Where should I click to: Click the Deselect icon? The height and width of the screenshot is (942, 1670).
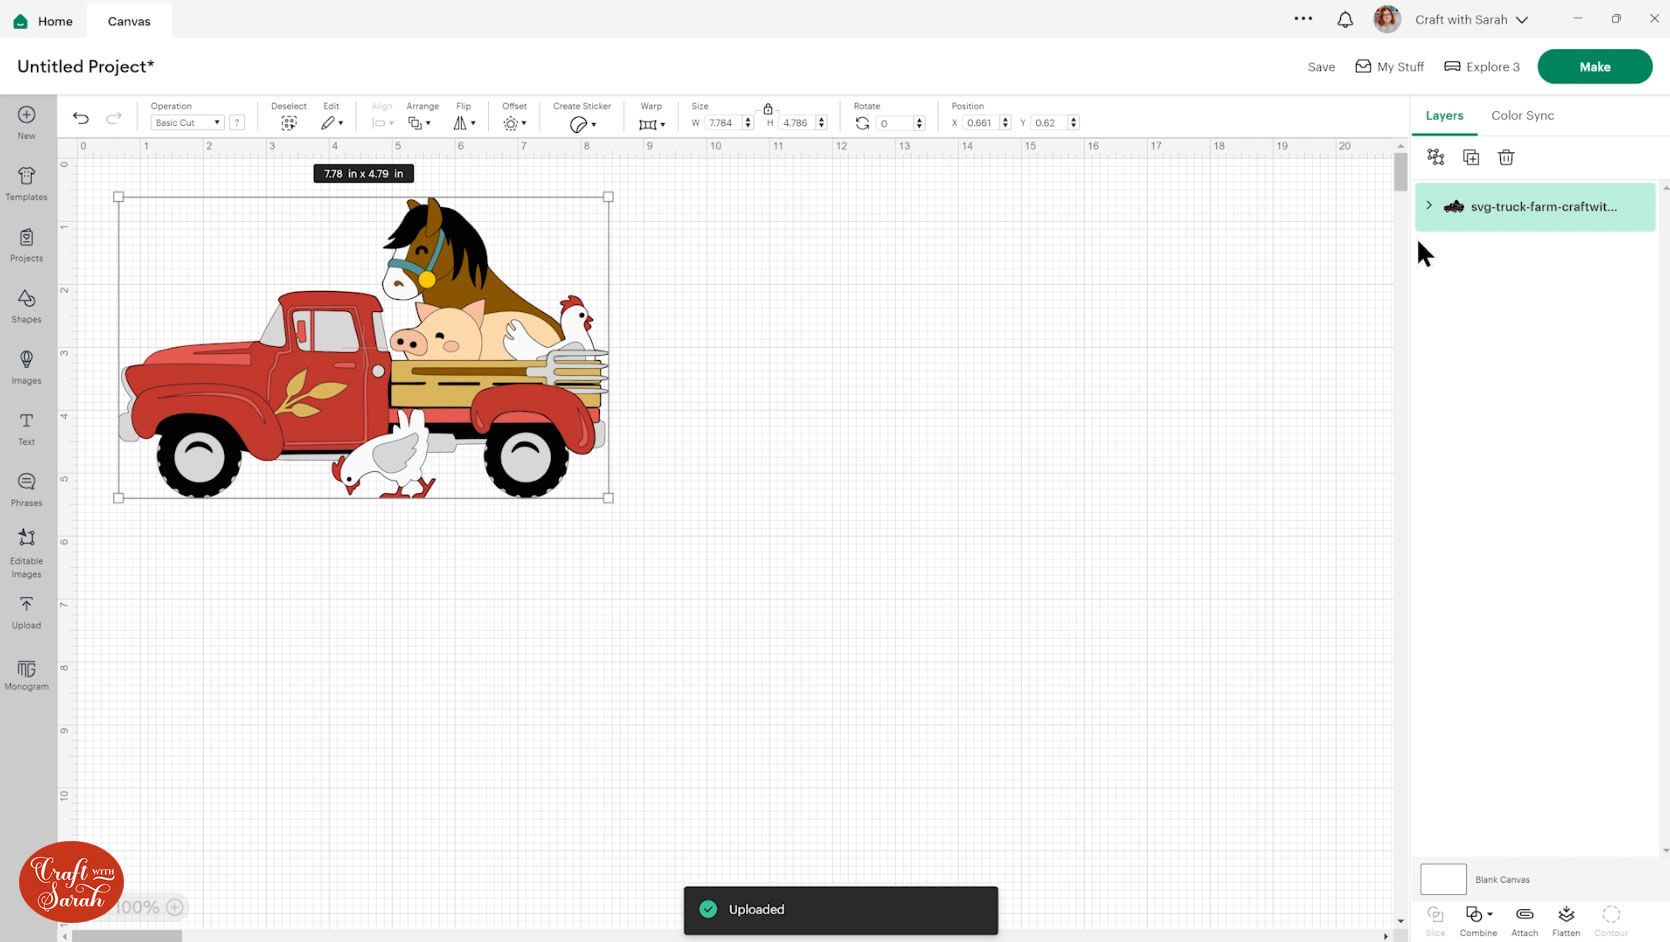(x=289, y=123)
